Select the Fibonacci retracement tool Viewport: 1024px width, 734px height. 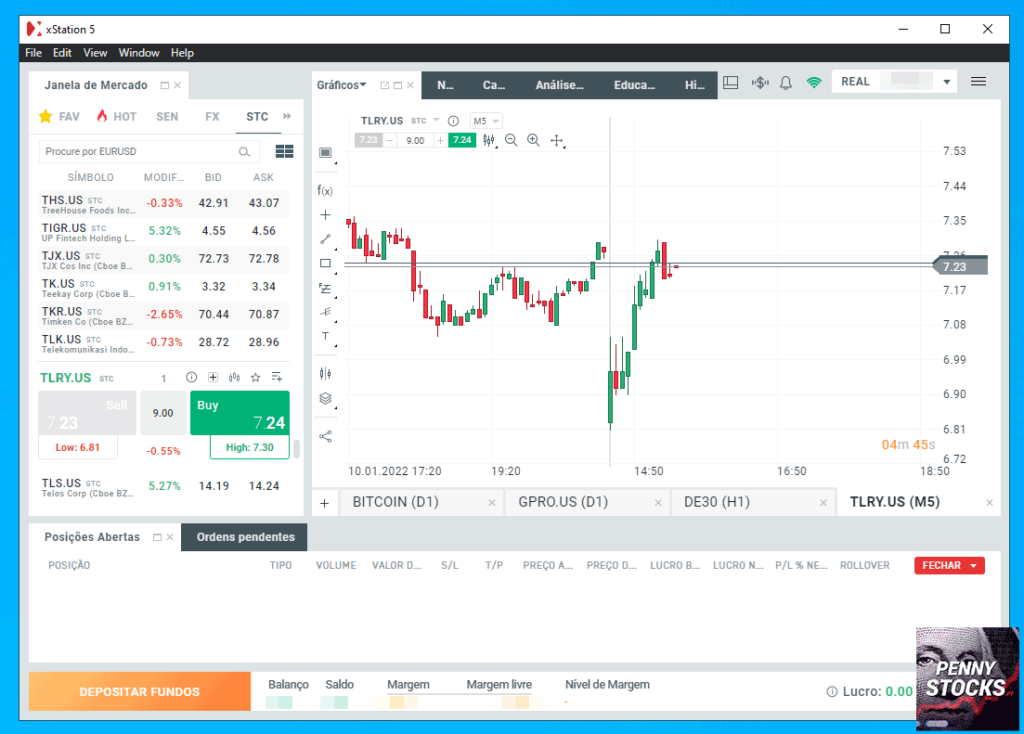(325, 288)
